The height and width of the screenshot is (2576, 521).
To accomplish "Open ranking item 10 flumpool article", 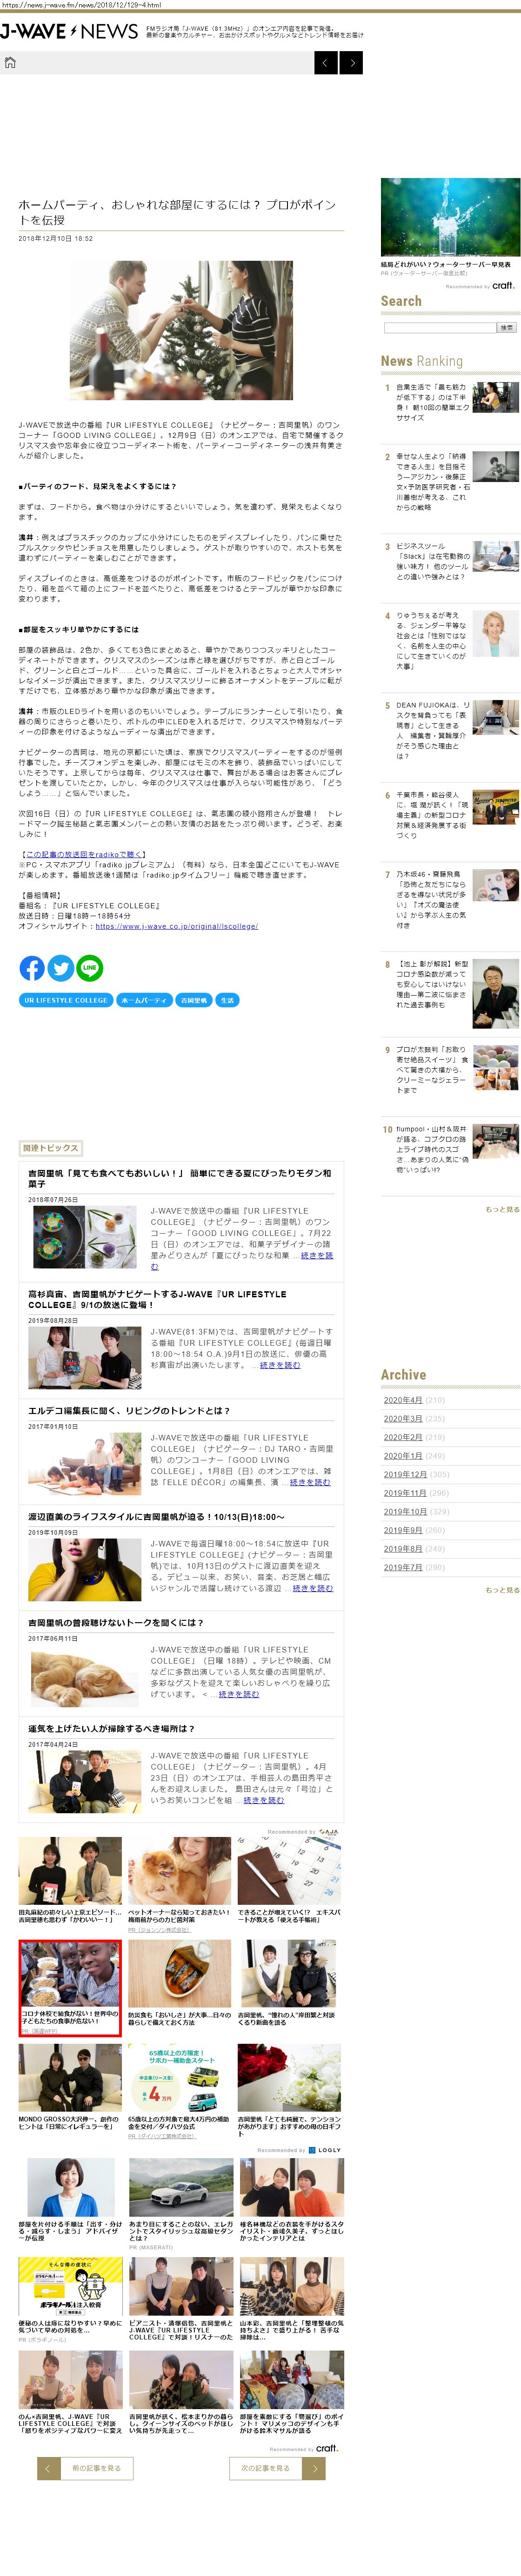I will pos(433,1148).
